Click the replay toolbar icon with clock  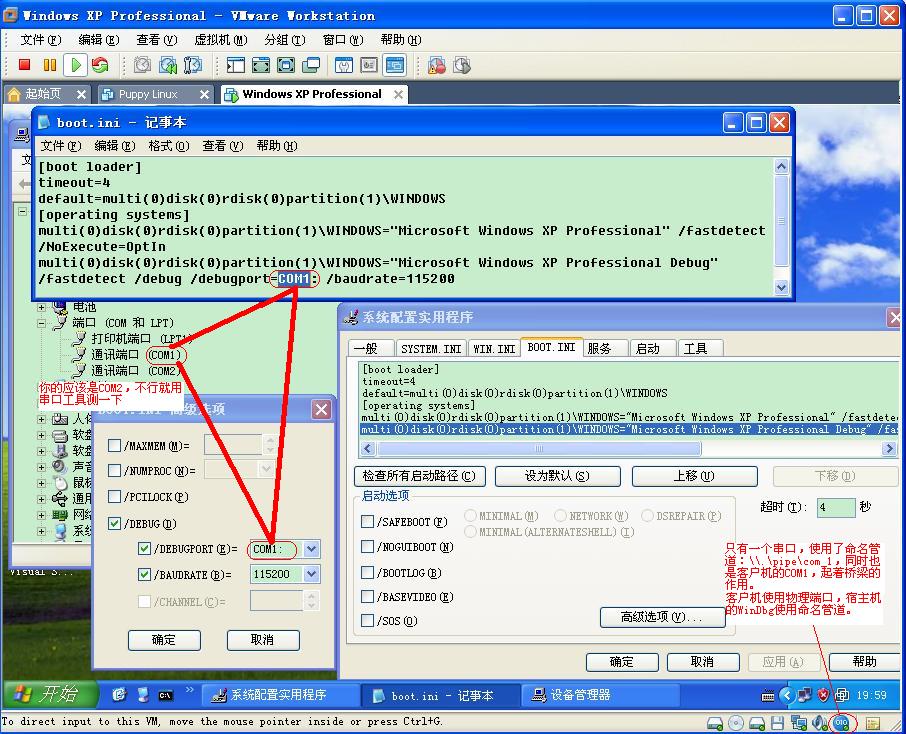click(462, 65)
